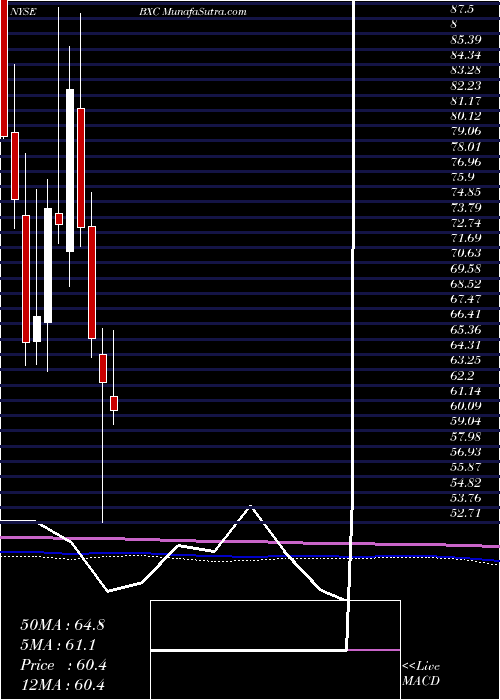Click the BXC MunafaSutra.com title text
Image resolution: width=500 pixels, height=700 pixels.
pos(193,12)
